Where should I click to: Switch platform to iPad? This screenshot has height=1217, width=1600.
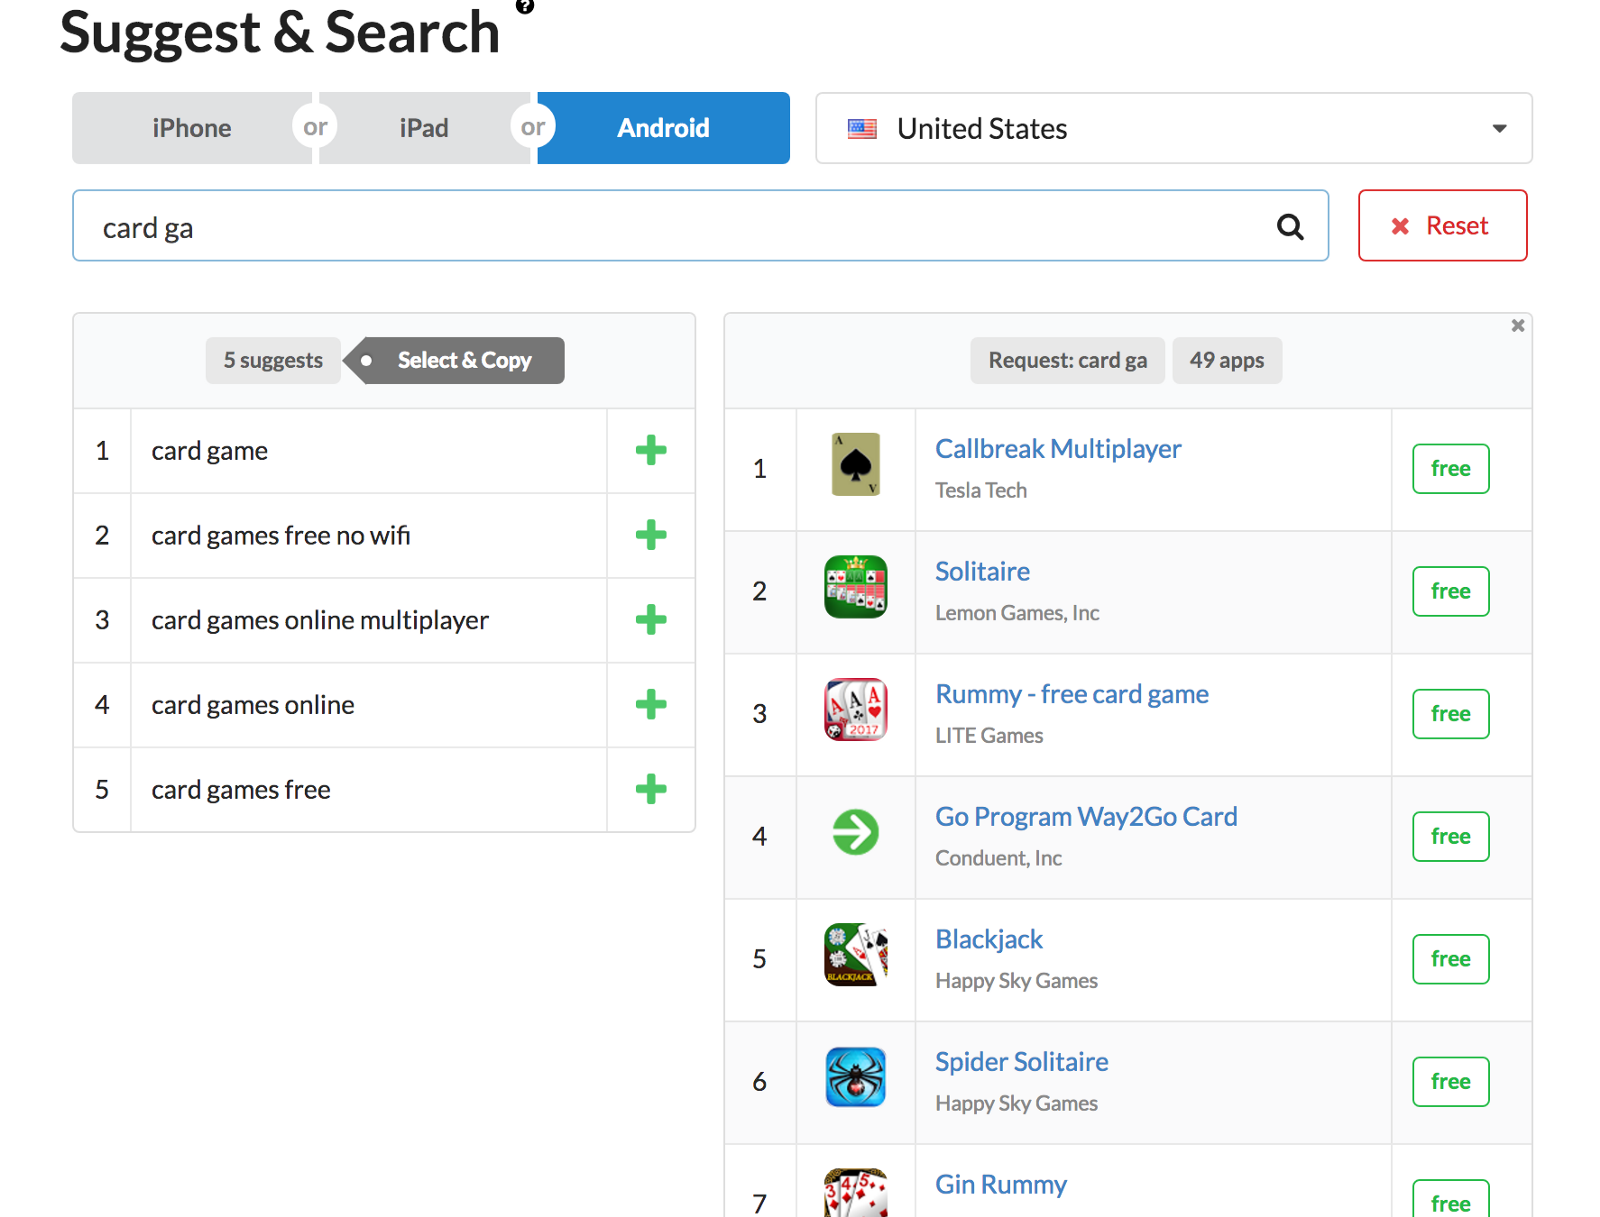(424, 128)
